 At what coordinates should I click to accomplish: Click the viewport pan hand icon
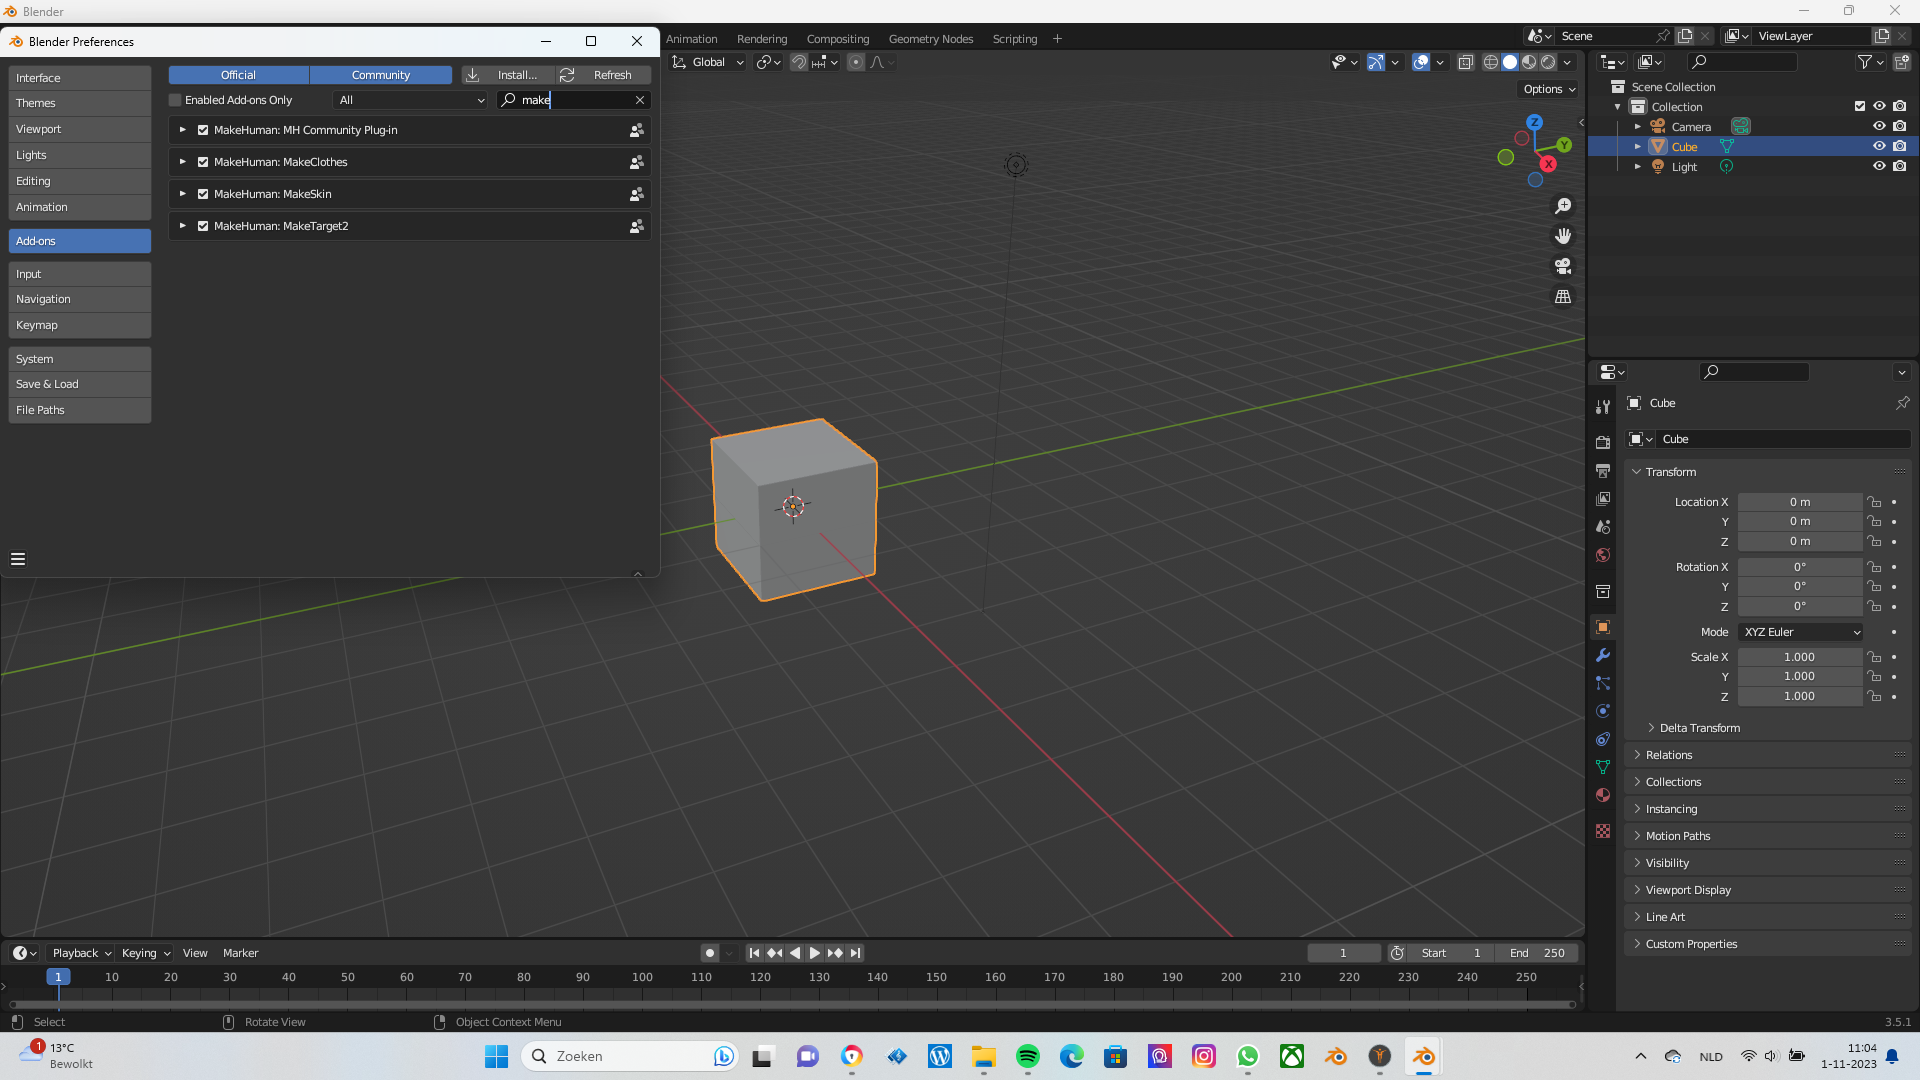click(1563, 236)
